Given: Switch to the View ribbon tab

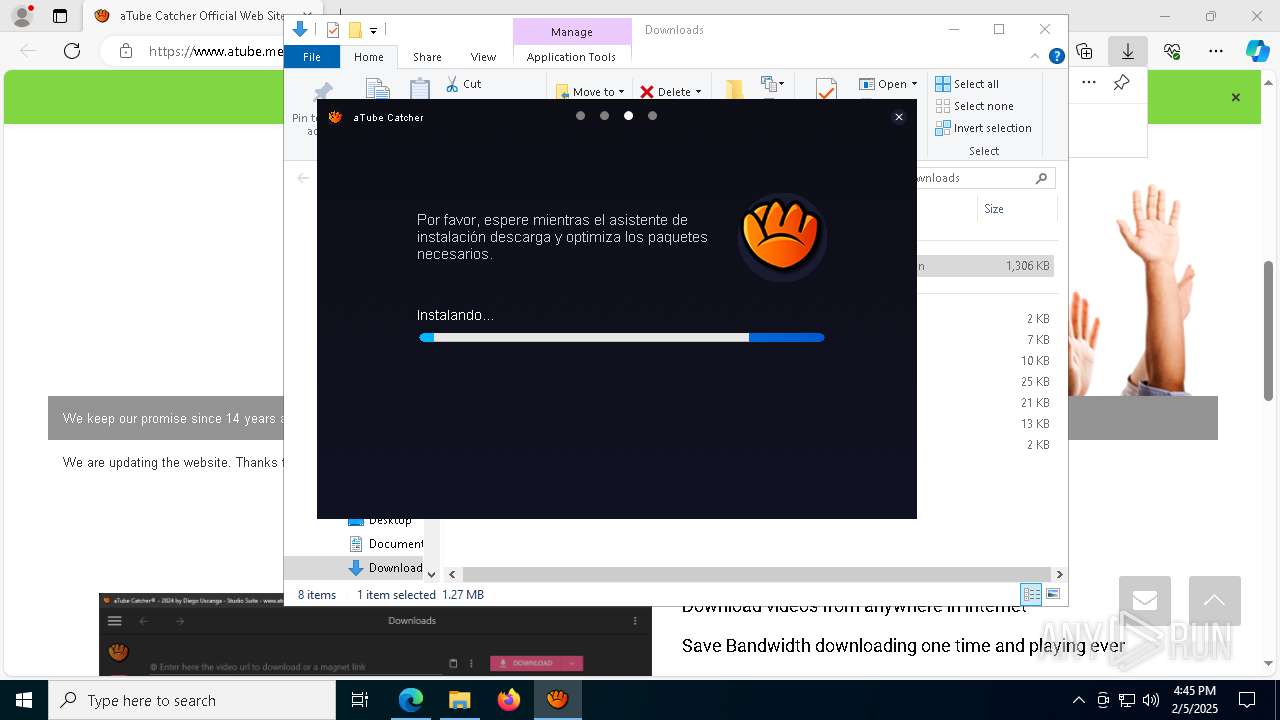Looking at the screenshot, I should pyautogui.click(x=483, y=57).
